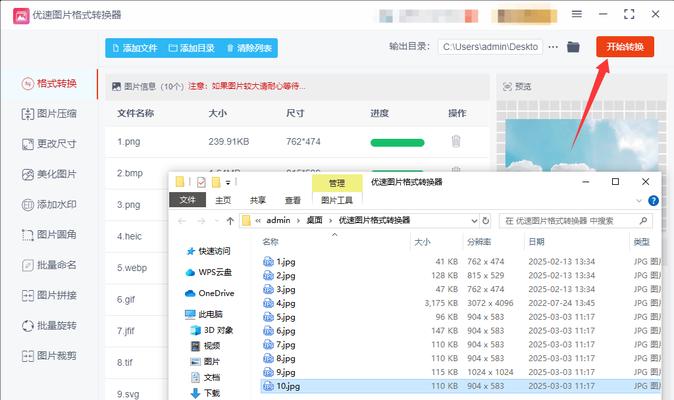Select the 6.gif row in converter list
Viewport: 674px width, 400px height.
coord(137,299)
